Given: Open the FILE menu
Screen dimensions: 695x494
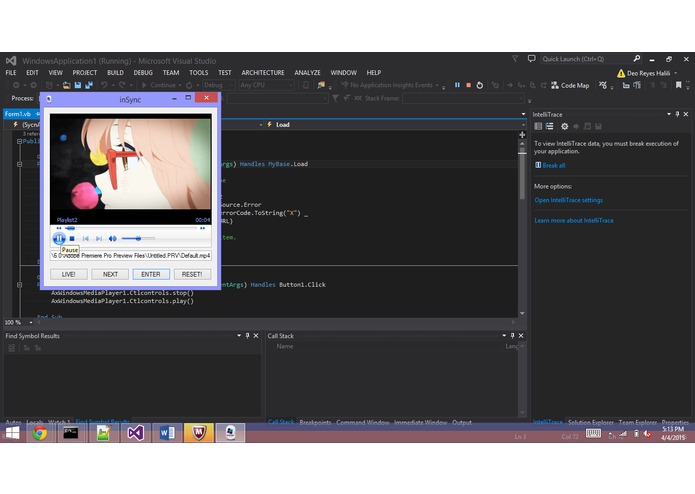Looking at the screenshot, I should (11, 73).
